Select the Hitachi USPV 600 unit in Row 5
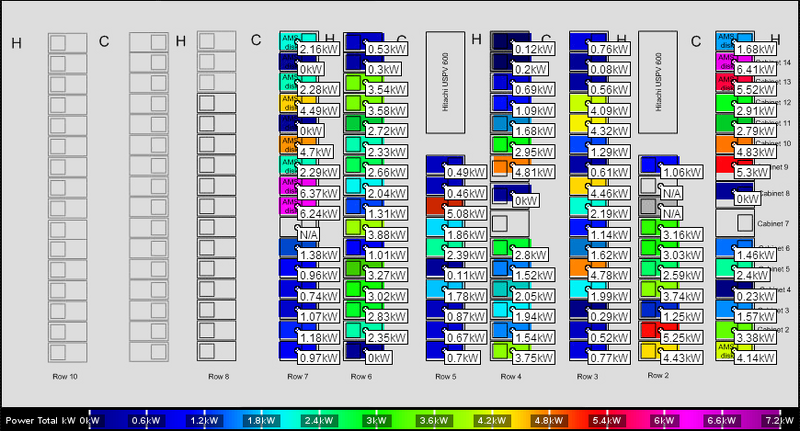The height and width of the screenshot is (431, 800). pyautogui.click(x=445, y=83)
